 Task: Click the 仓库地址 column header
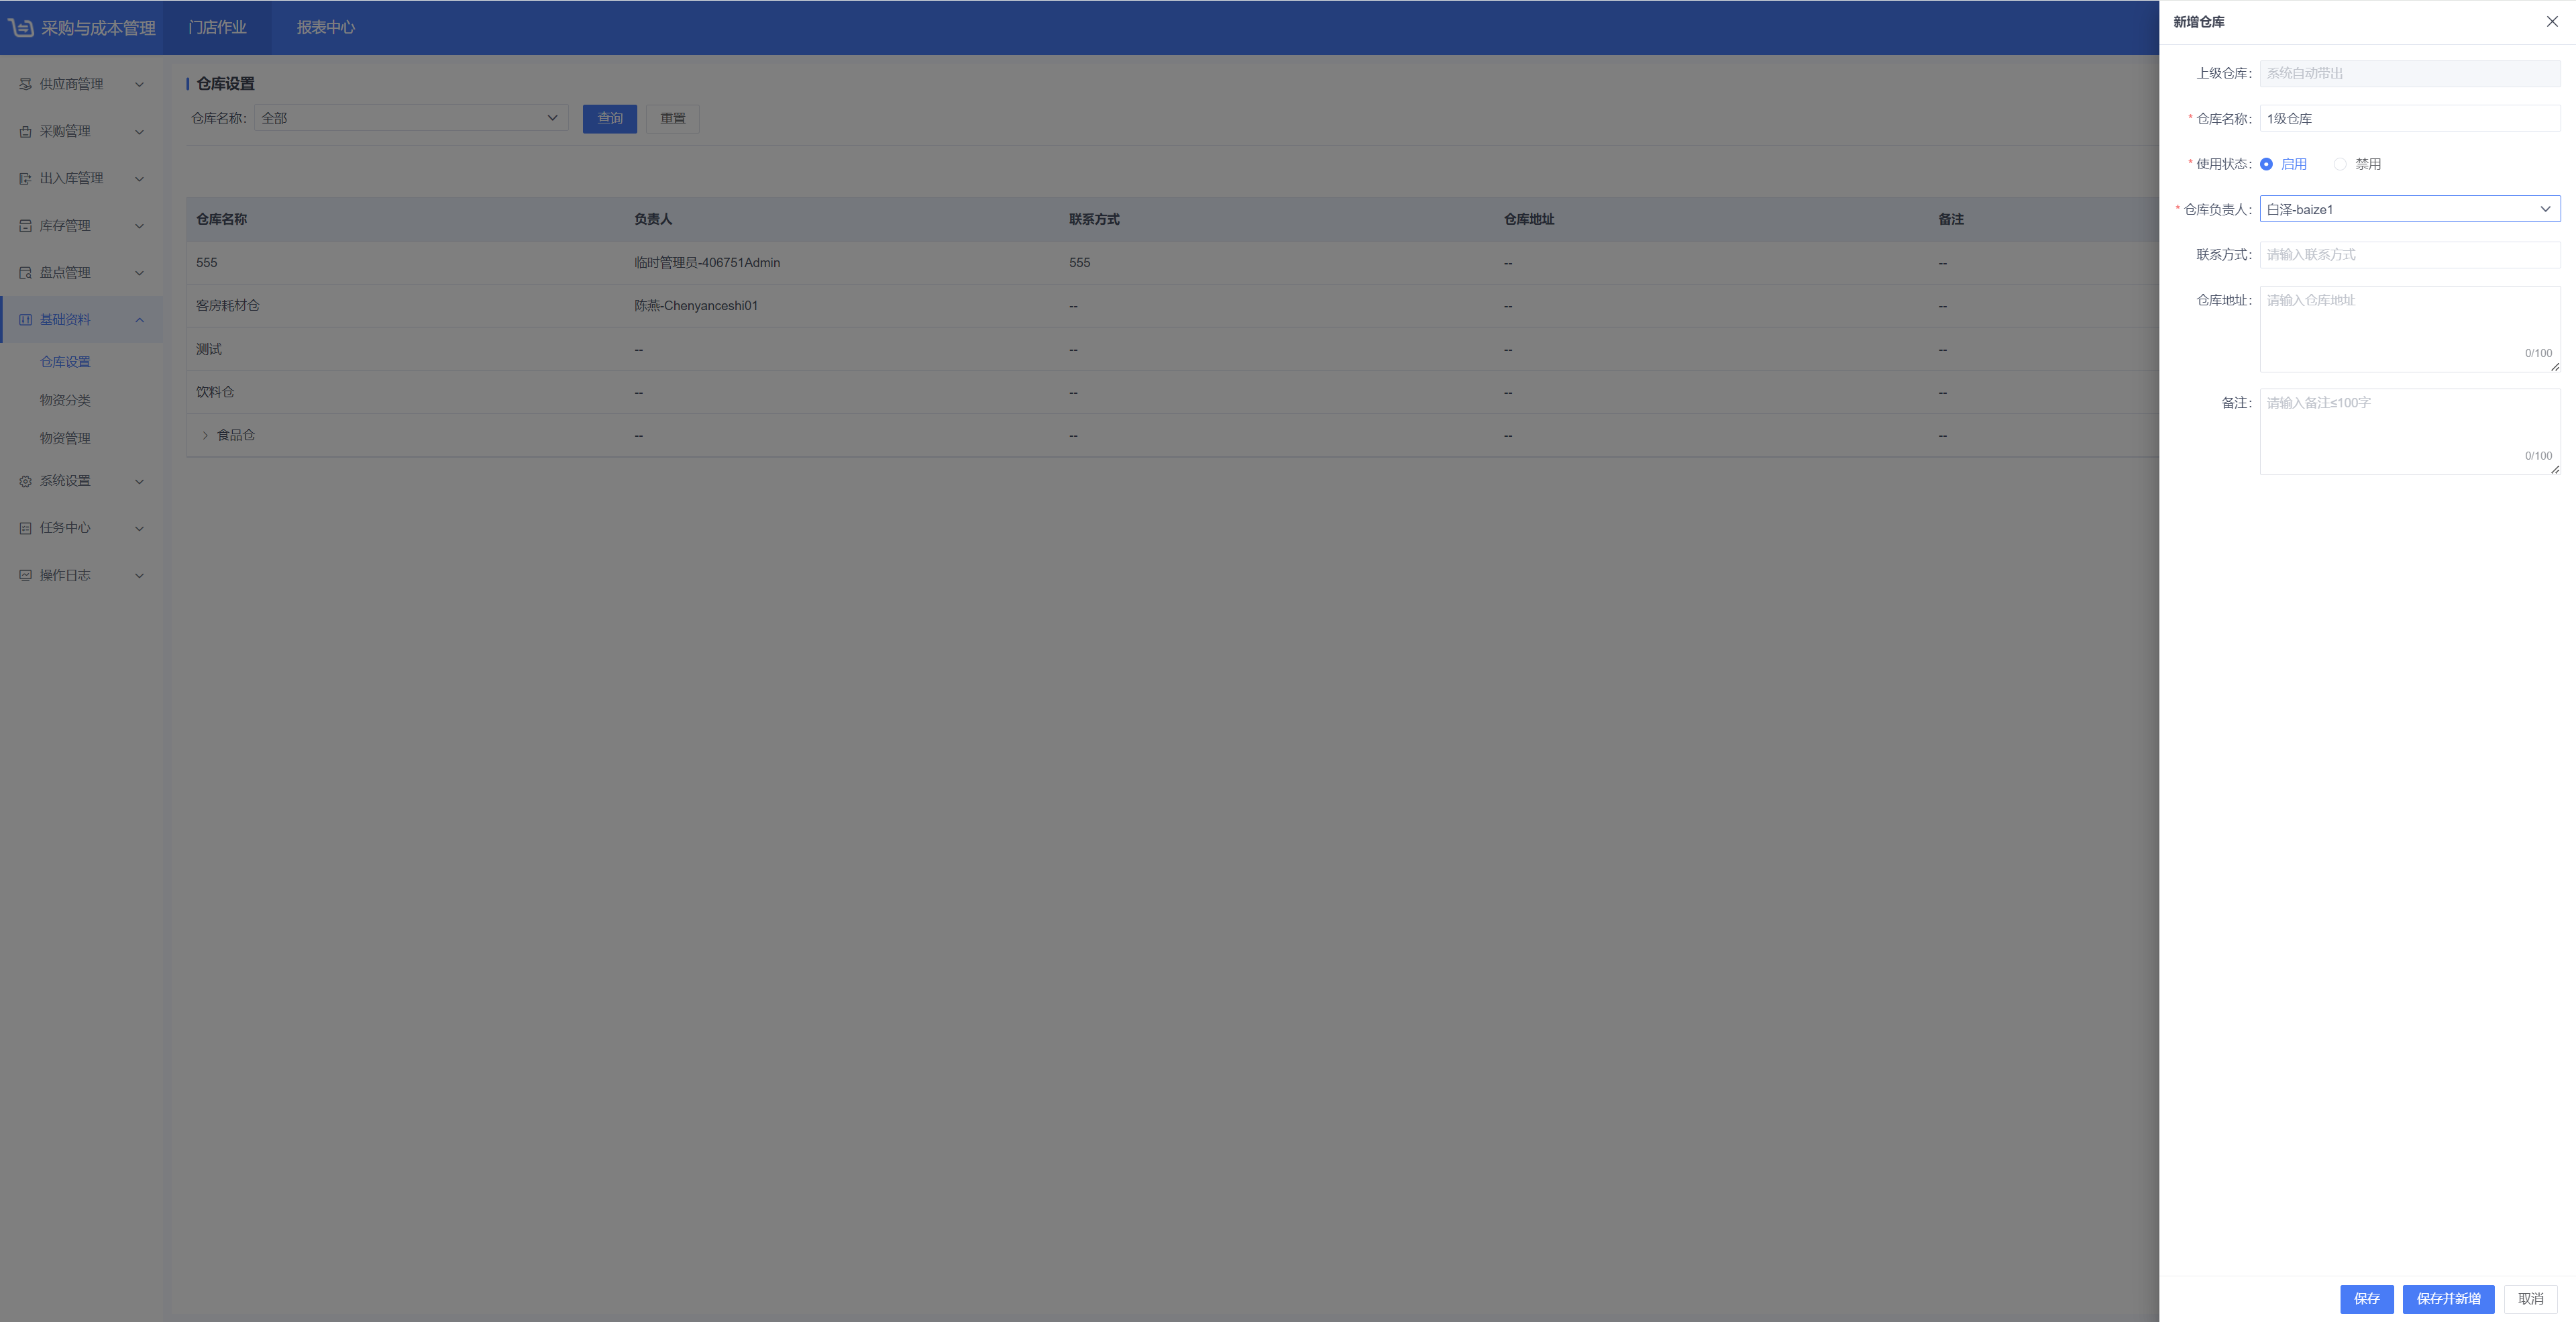[1529, 219]
